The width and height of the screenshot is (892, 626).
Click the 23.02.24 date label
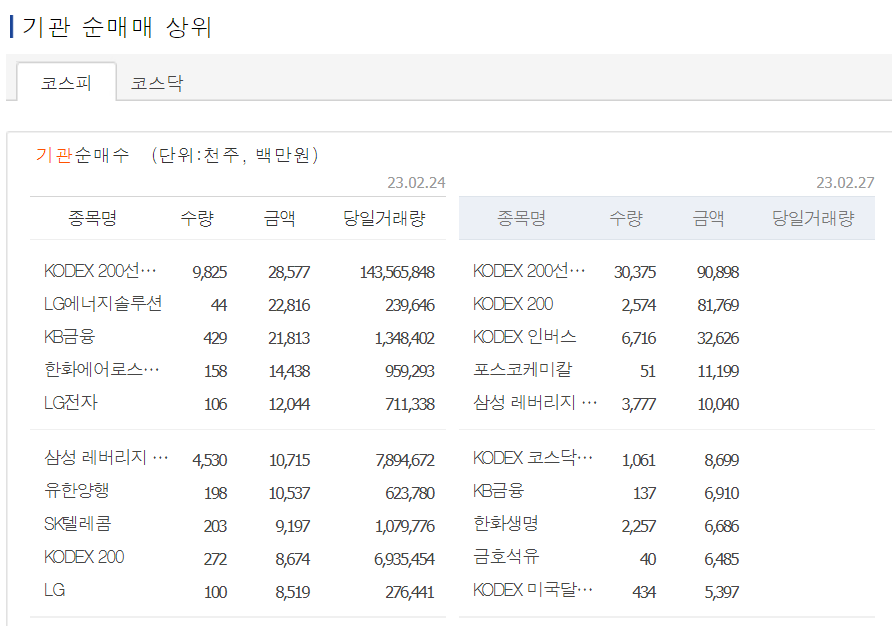(x=416, y=183)
